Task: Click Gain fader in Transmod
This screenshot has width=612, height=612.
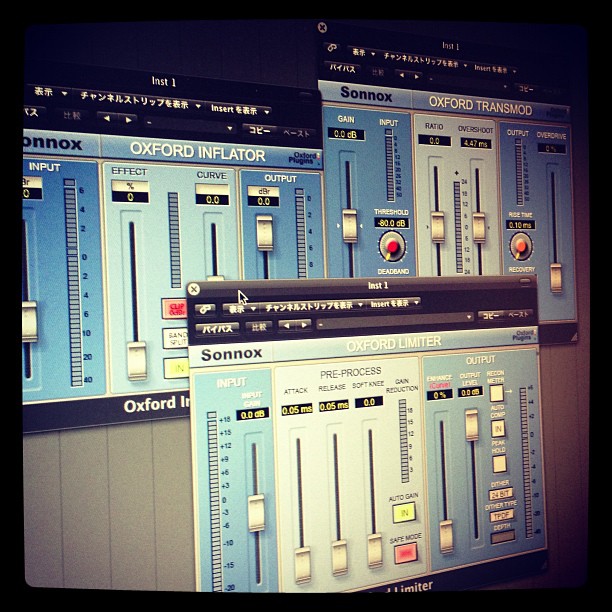Action: tap(349, 226)
